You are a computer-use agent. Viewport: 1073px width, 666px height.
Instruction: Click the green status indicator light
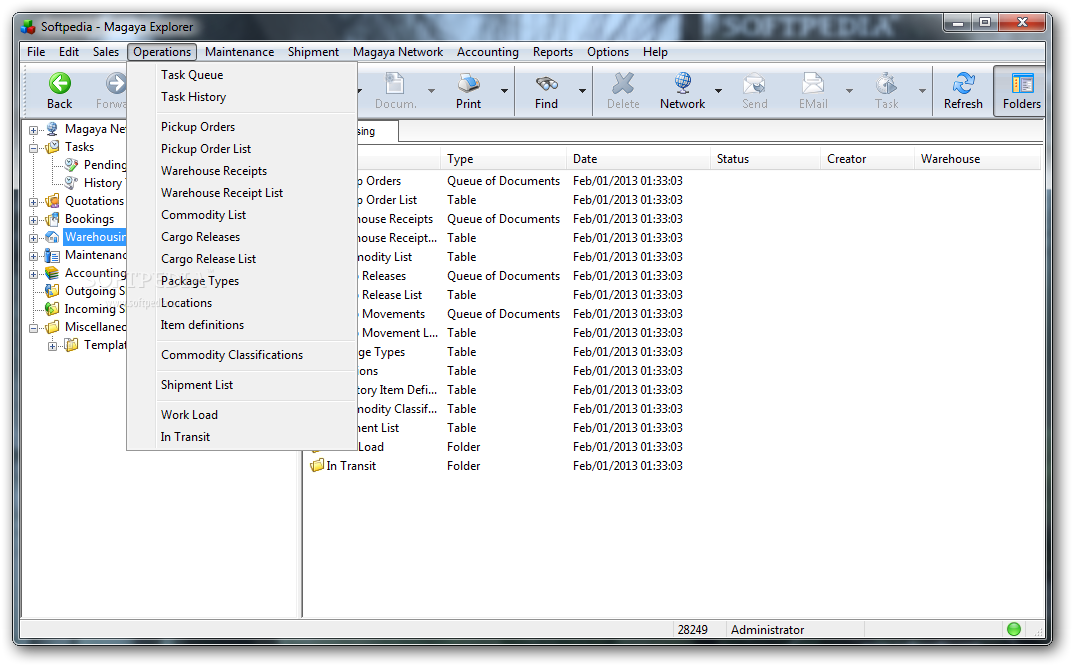(x=1014, y=629)
